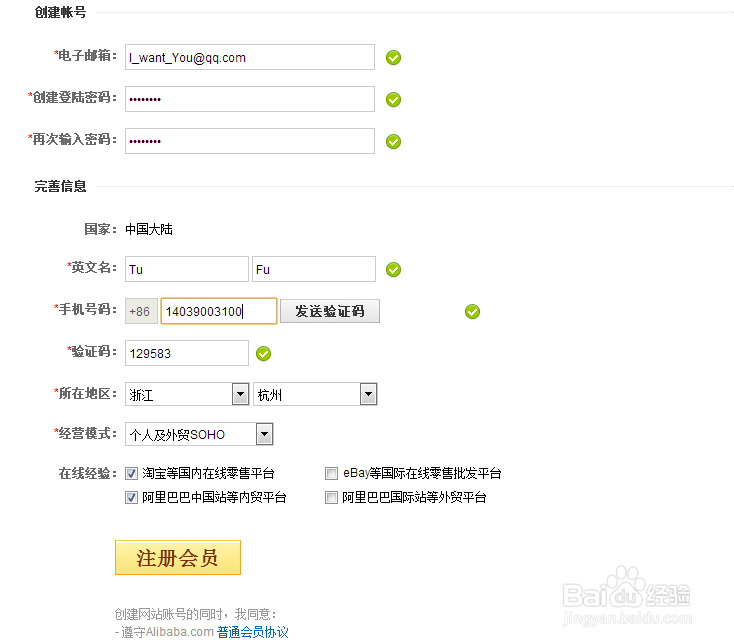Click the 注册会员 register button

point(178,557)
